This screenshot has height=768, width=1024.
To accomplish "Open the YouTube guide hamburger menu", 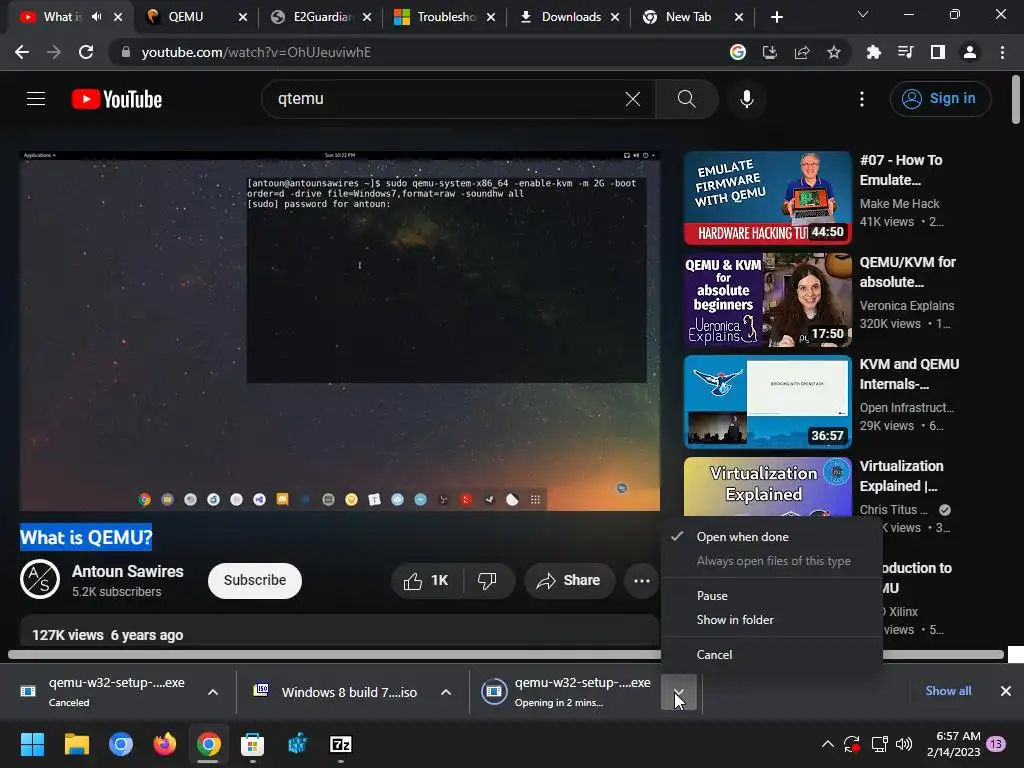I will pos(36,99).
